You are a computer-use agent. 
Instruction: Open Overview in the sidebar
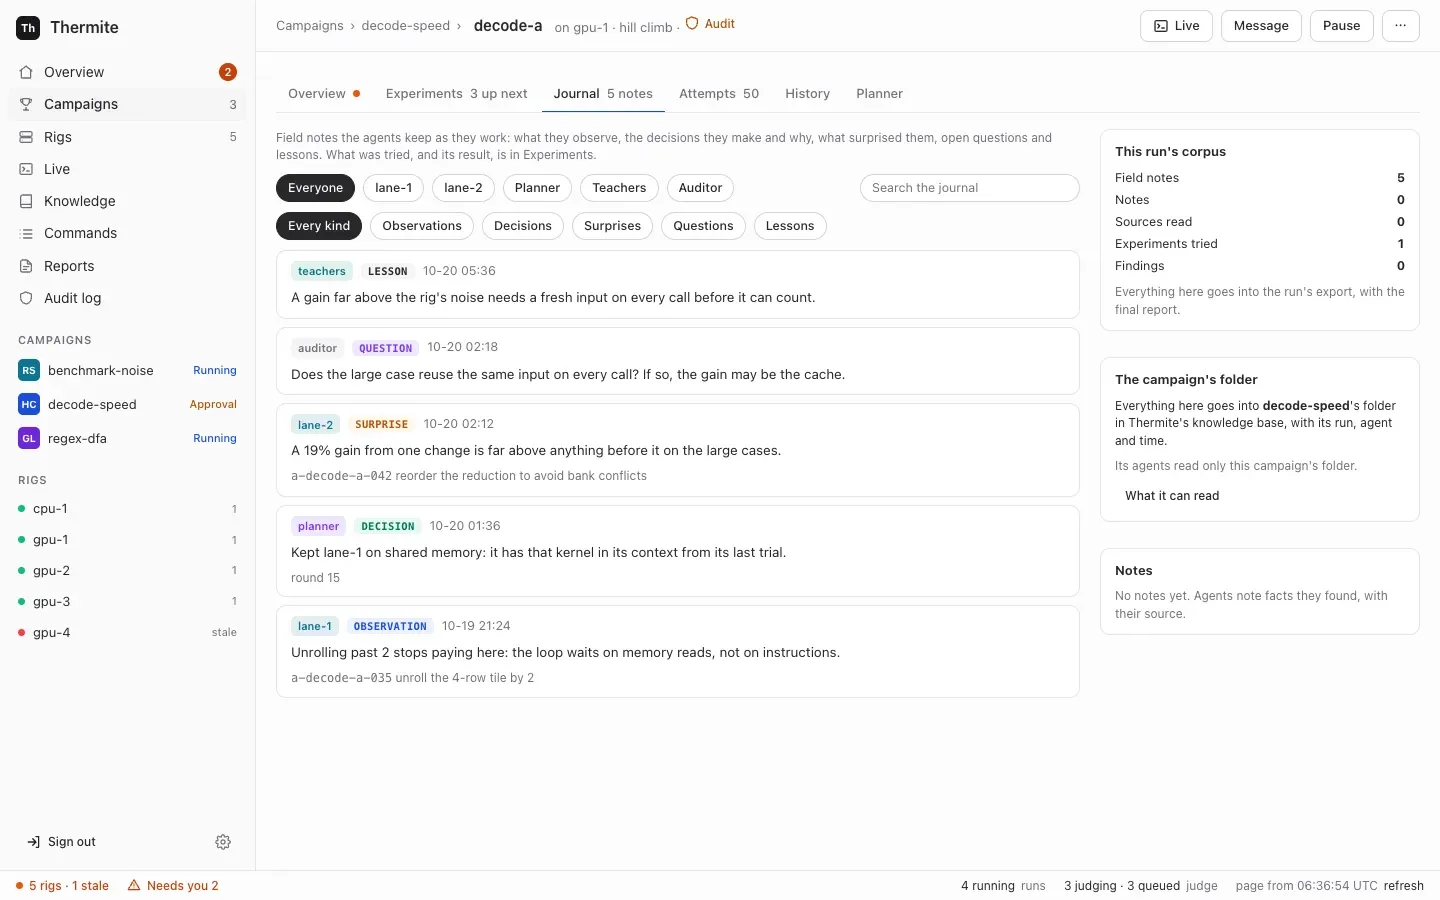128,72
